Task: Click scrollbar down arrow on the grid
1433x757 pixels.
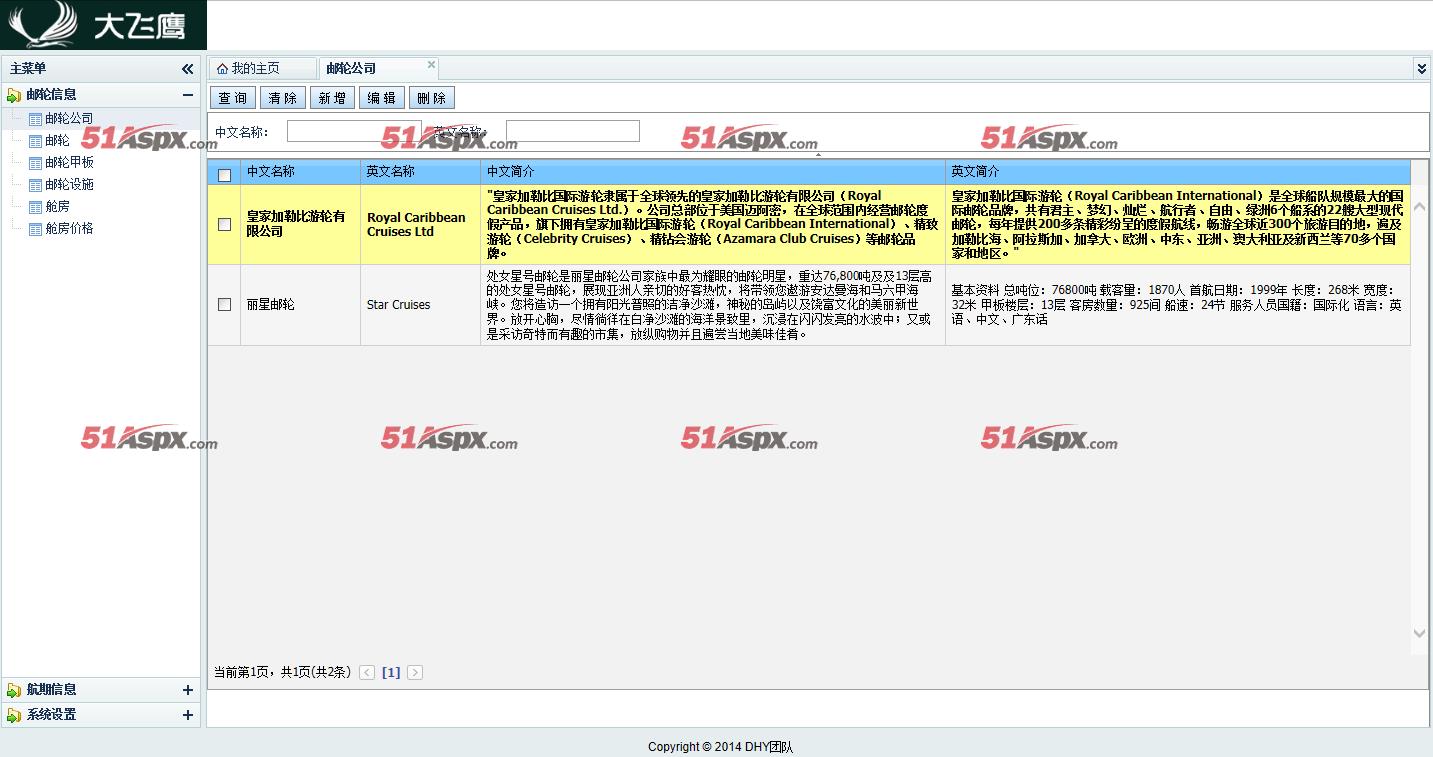Action: (x=1419, y=633)
